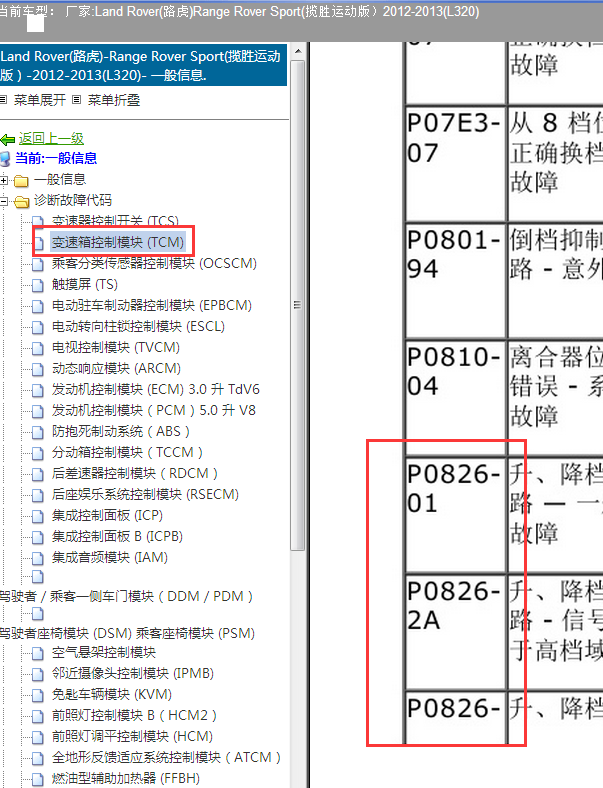The height and width of the screenshot is (788, 603).
Task: Select 变速箱控制模块 (TCM) tree item
Action: click(118, 242)
